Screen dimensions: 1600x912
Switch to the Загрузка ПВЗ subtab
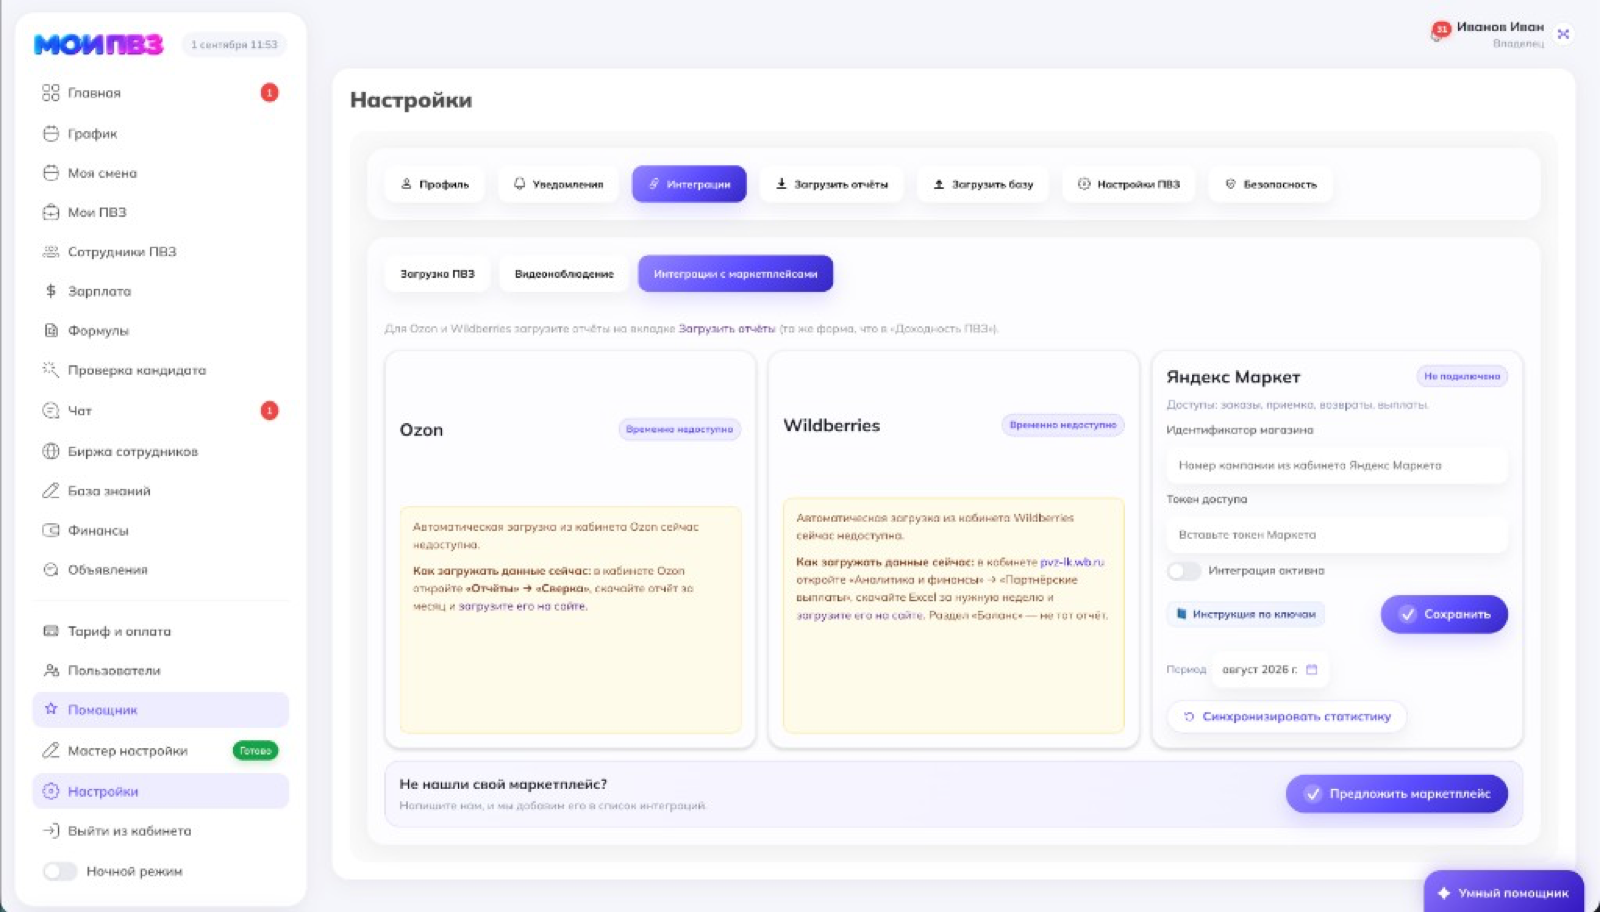(437, 274)
